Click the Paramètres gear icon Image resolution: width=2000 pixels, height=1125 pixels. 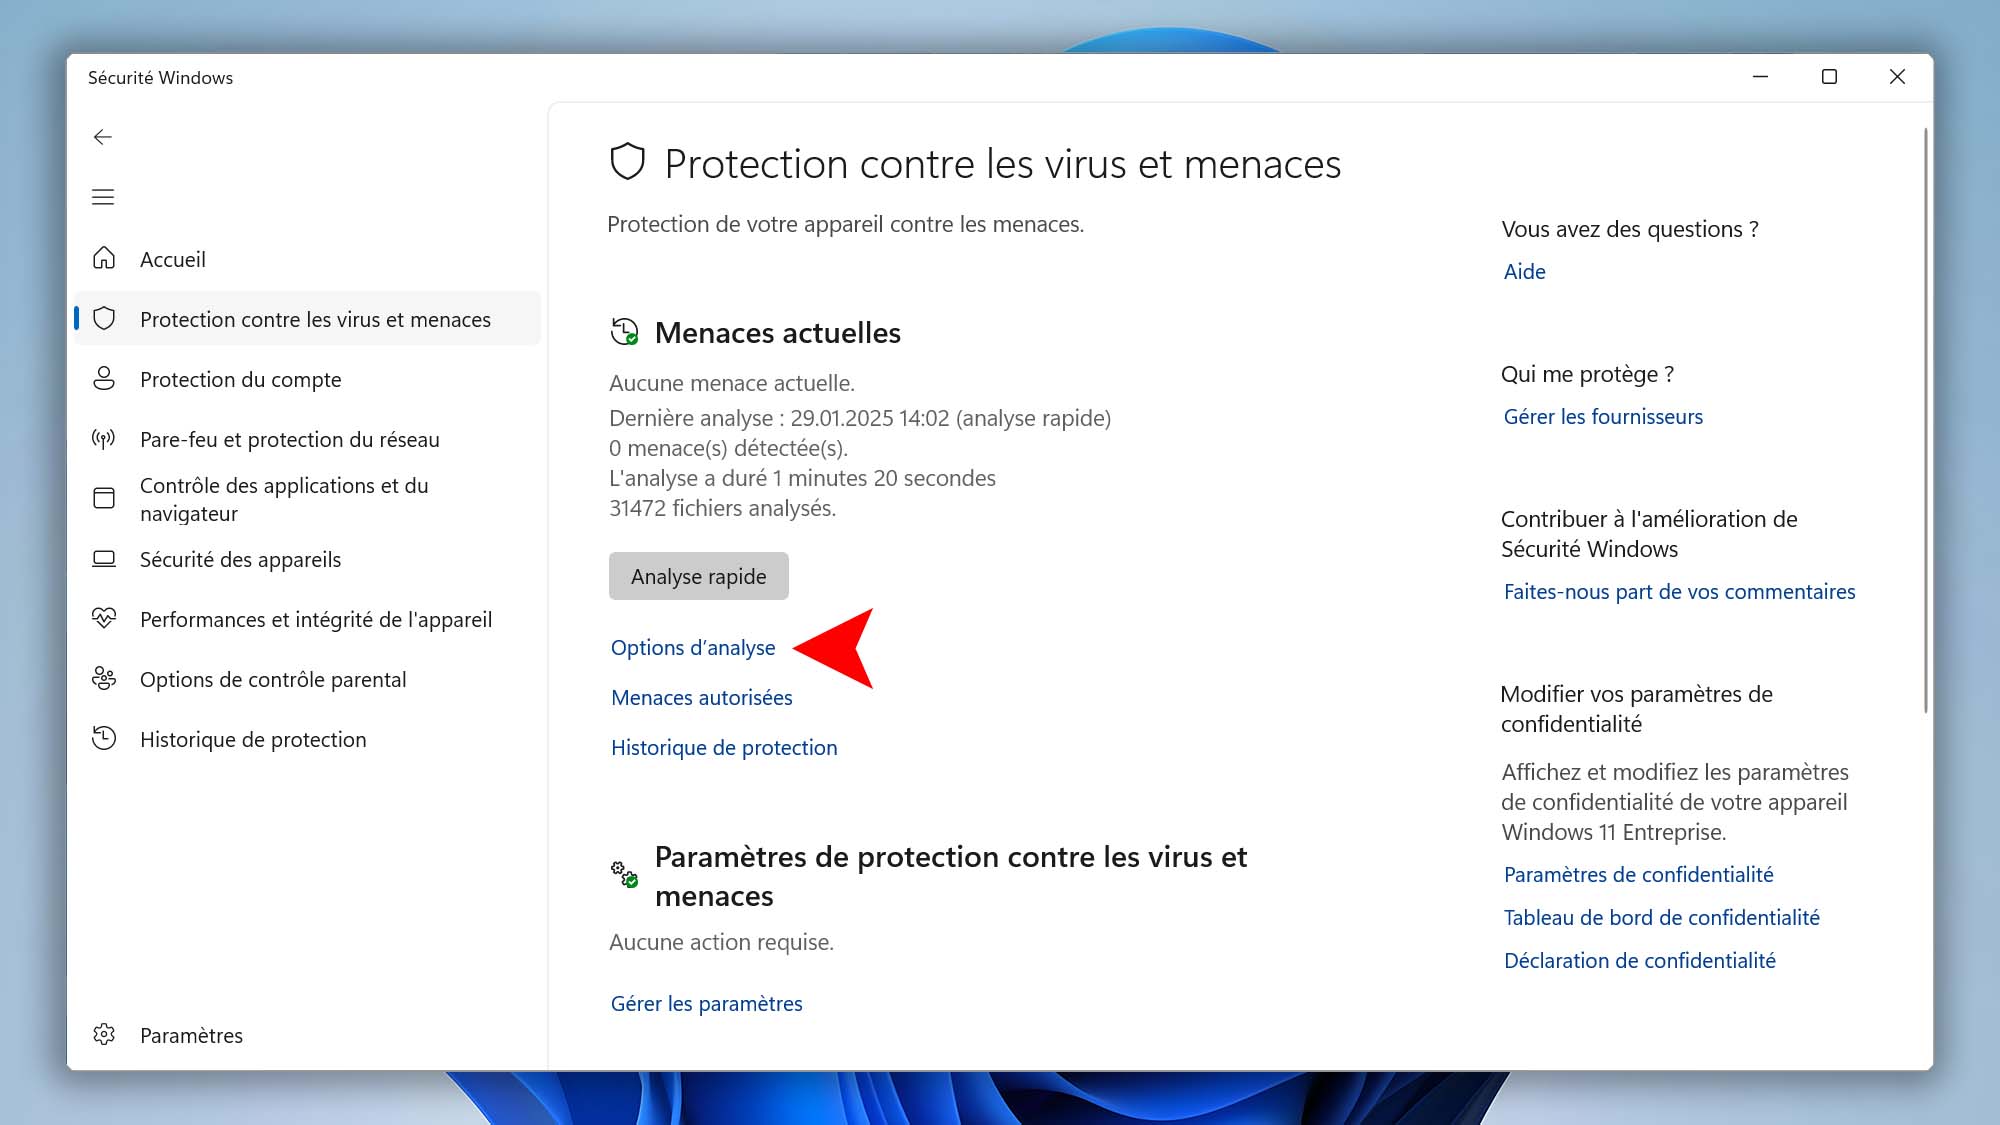(x=104, y=1034)
